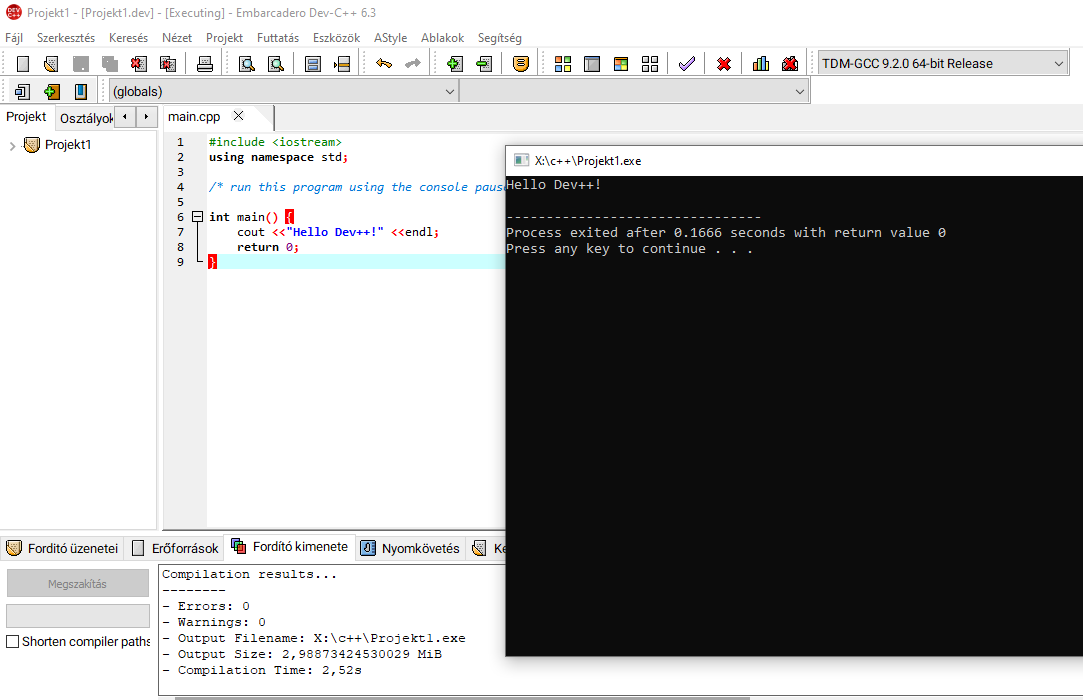1083x700 pixels.
Task: Click the Redo arrow icon
Action: [x=413, y=64]
